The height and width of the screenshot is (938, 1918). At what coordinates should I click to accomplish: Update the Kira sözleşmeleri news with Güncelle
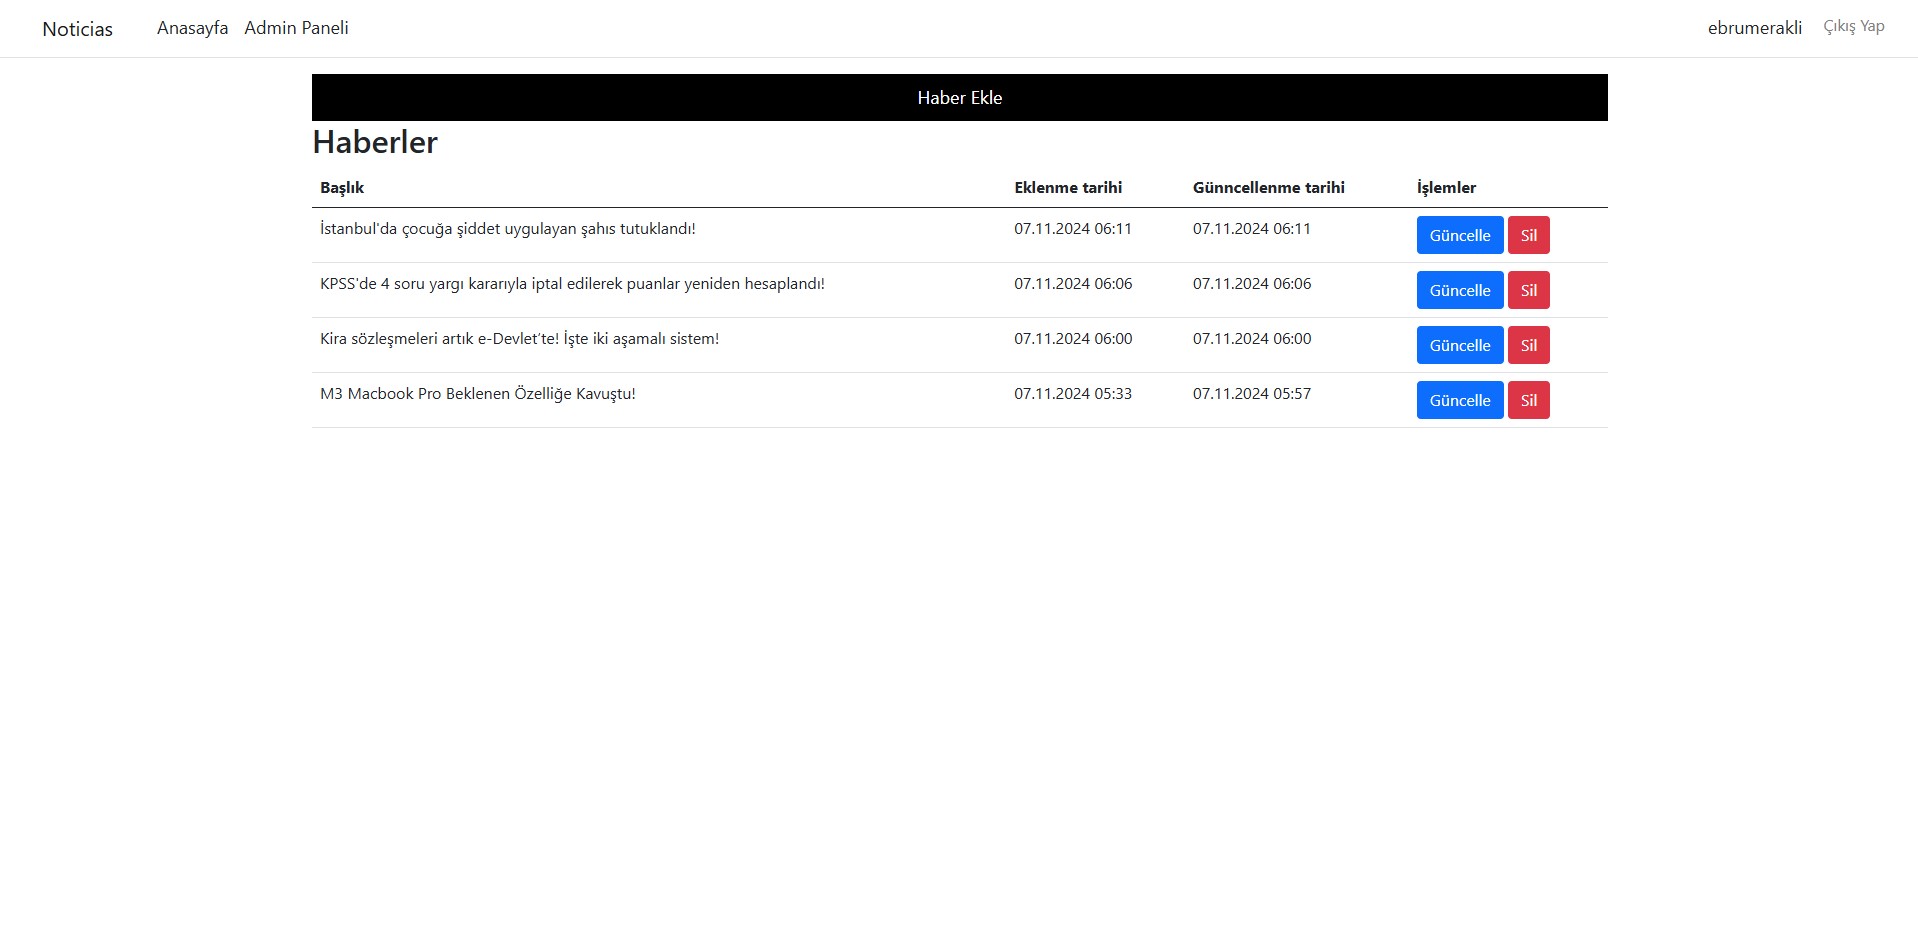(1459, 346)
